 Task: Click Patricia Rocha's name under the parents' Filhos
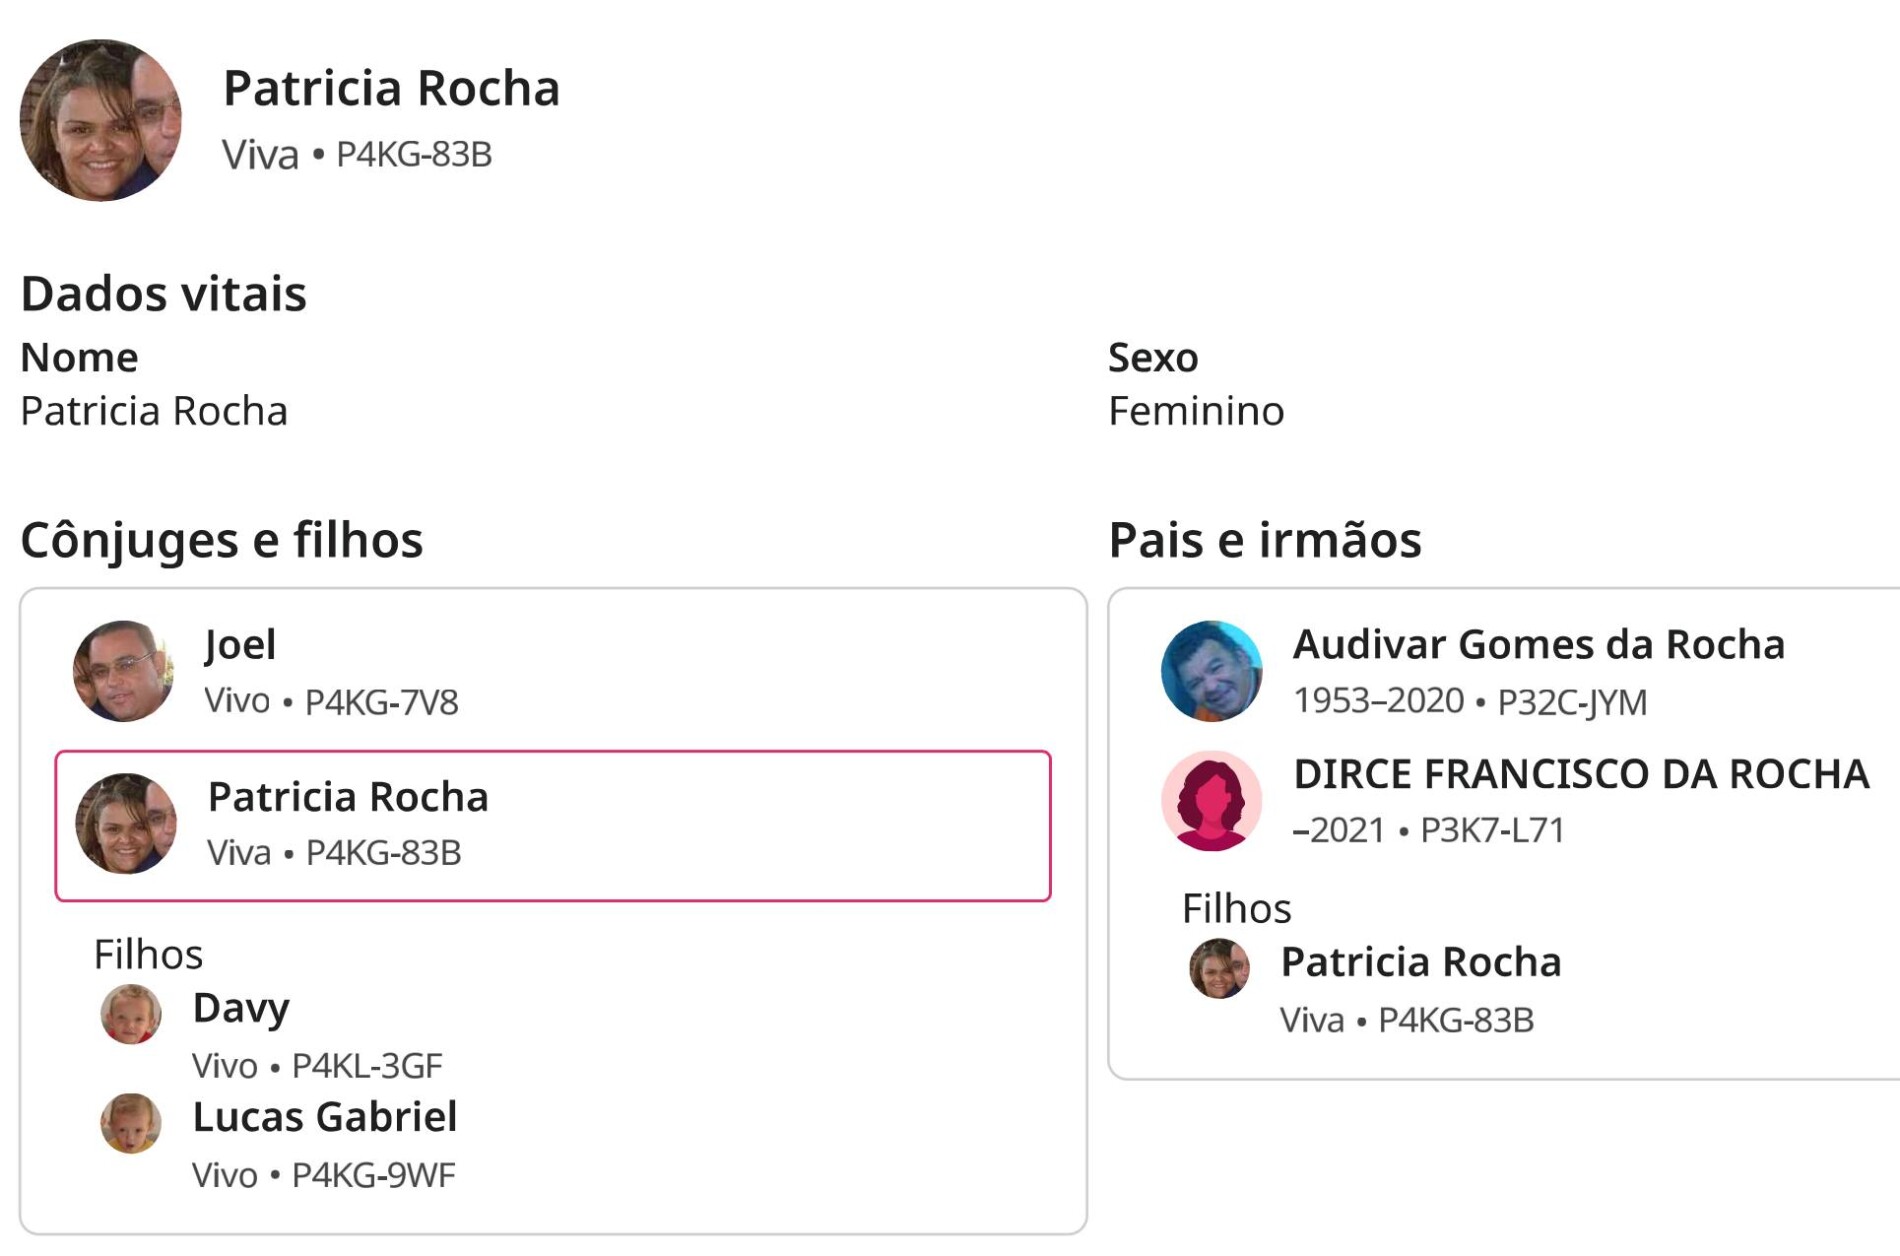(x=1421, y=962)
